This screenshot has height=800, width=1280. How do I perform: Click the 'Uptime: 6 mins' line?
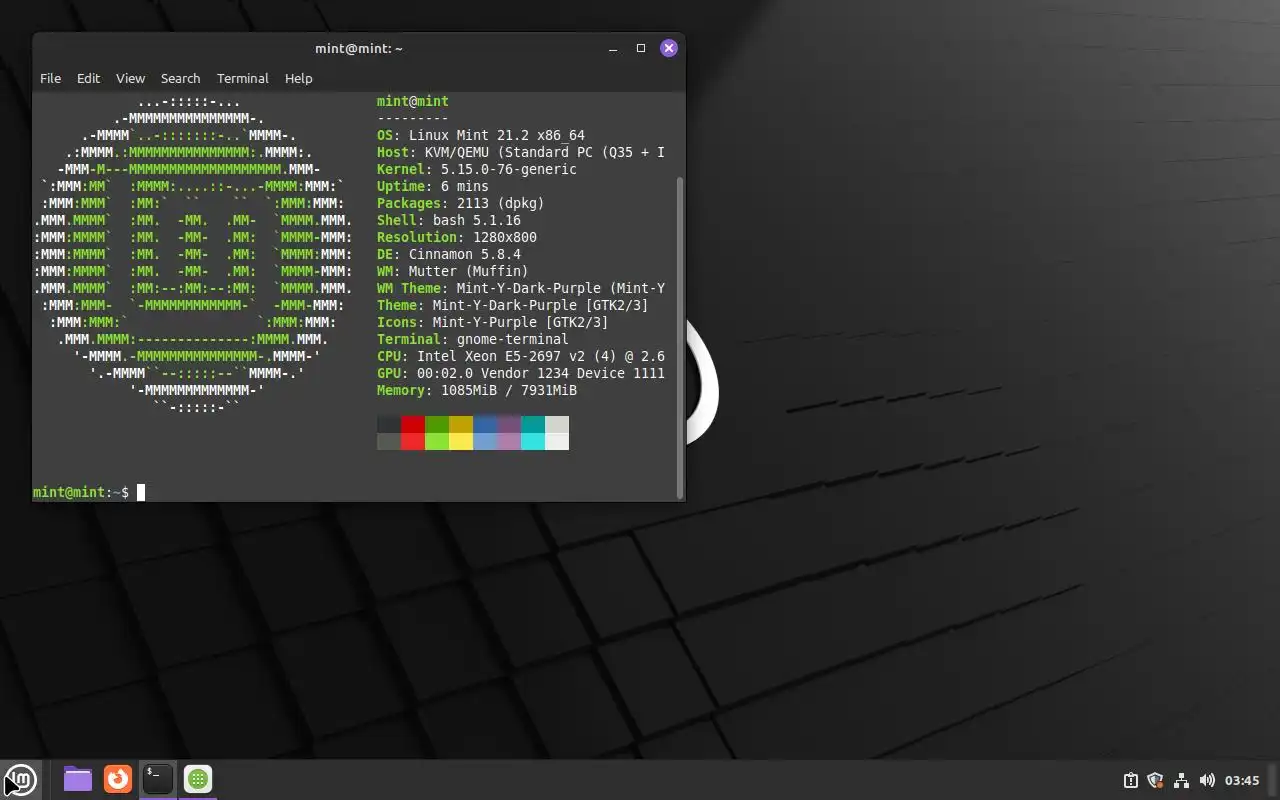[433, 186]
